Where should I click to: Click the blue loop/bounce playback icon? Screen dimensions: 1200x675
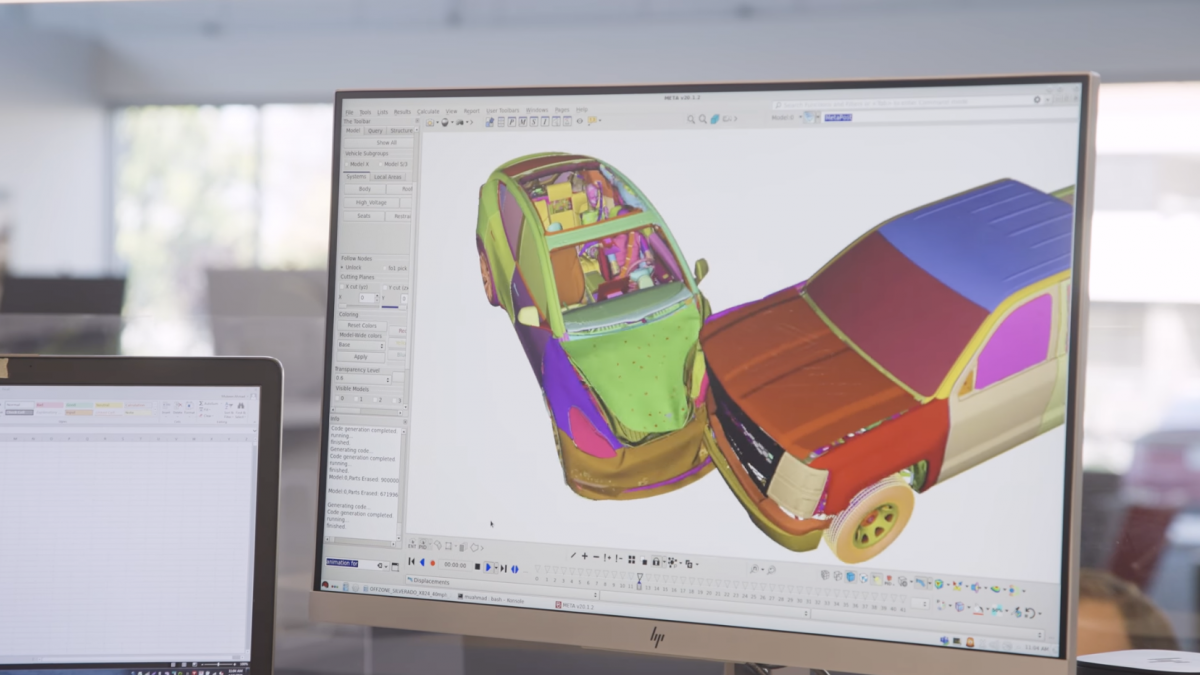click(515, 569)
